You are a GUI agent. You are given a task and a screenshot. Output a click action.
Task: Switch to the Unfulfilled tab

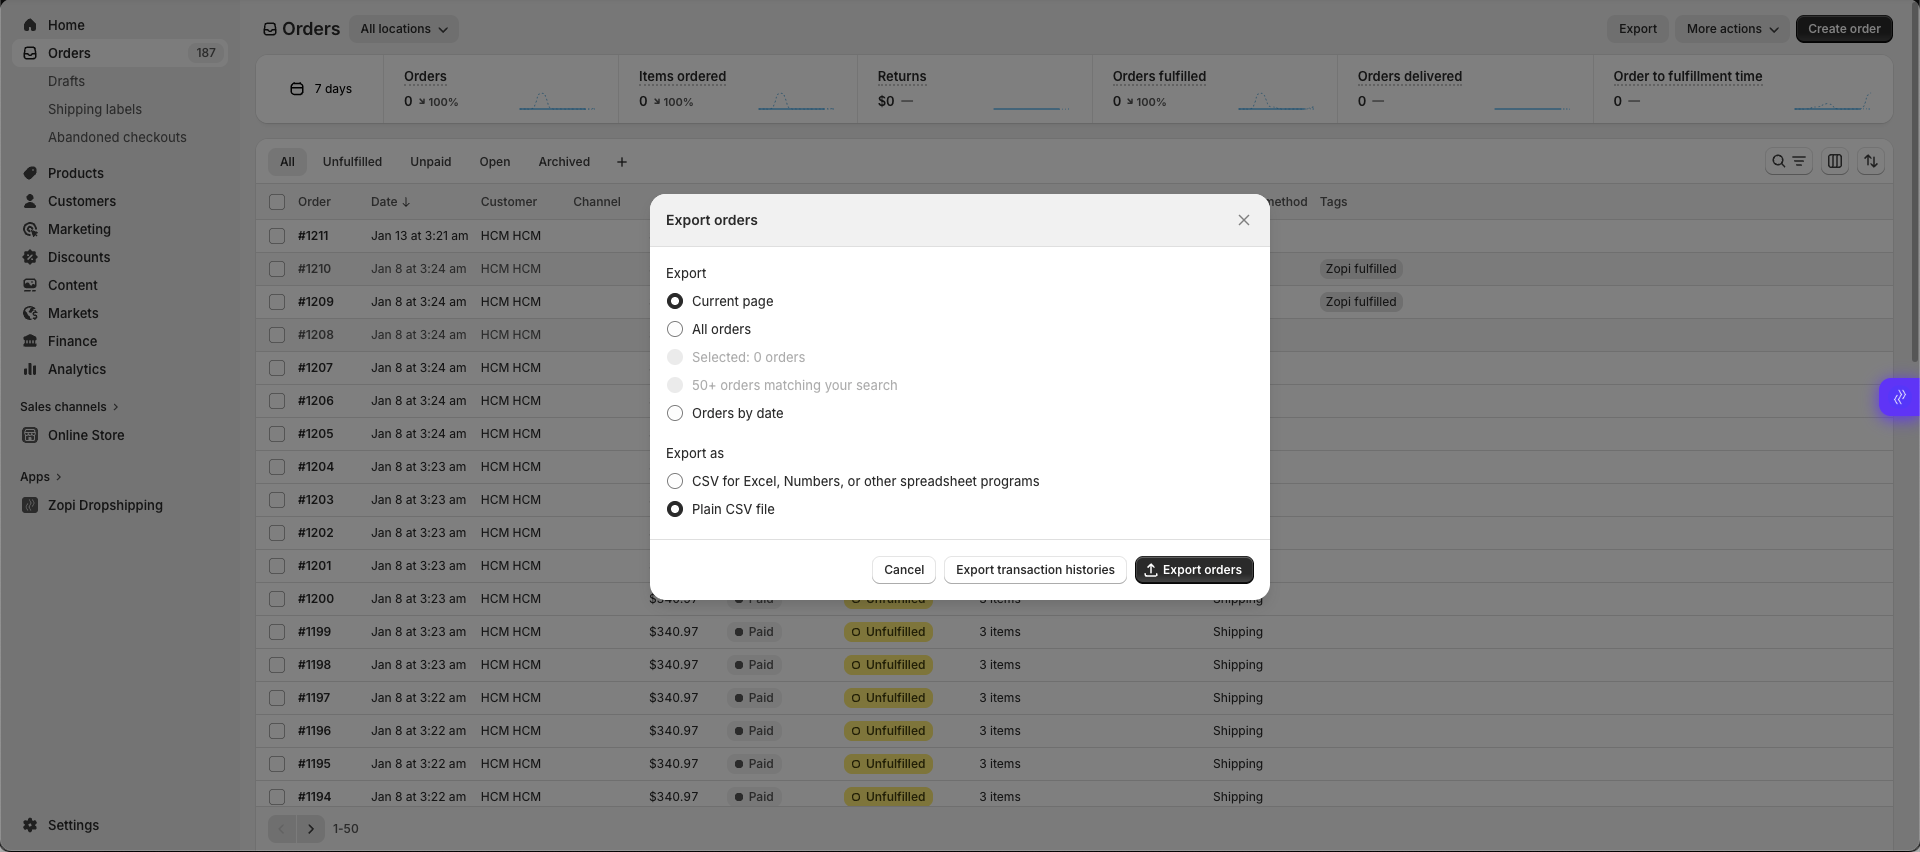click(x=352, y=162)
